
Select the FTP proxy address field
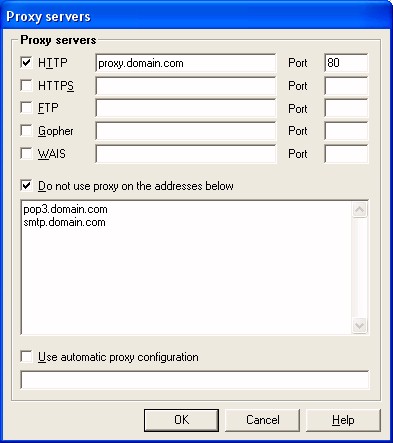point(186,108)
